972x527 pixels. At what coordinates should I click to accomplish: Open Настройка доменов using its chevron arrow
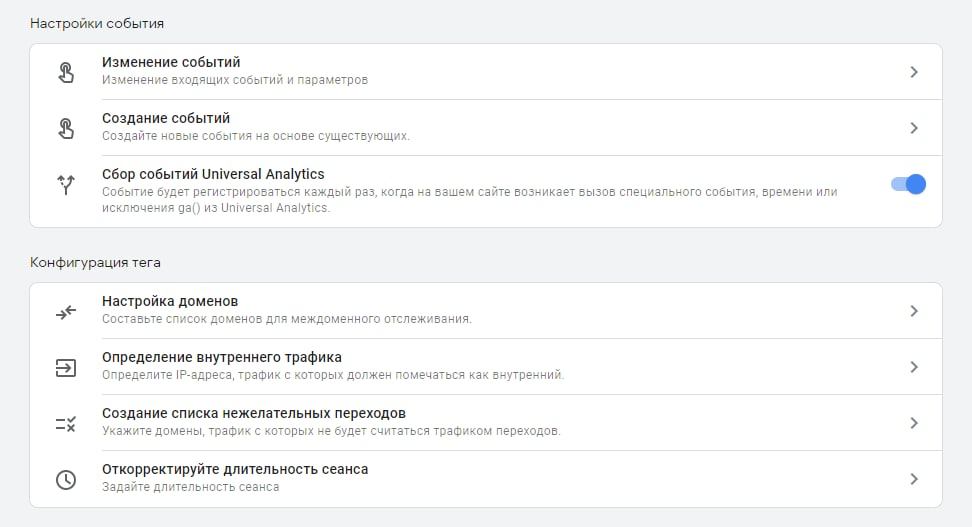[x=914, y=311]
